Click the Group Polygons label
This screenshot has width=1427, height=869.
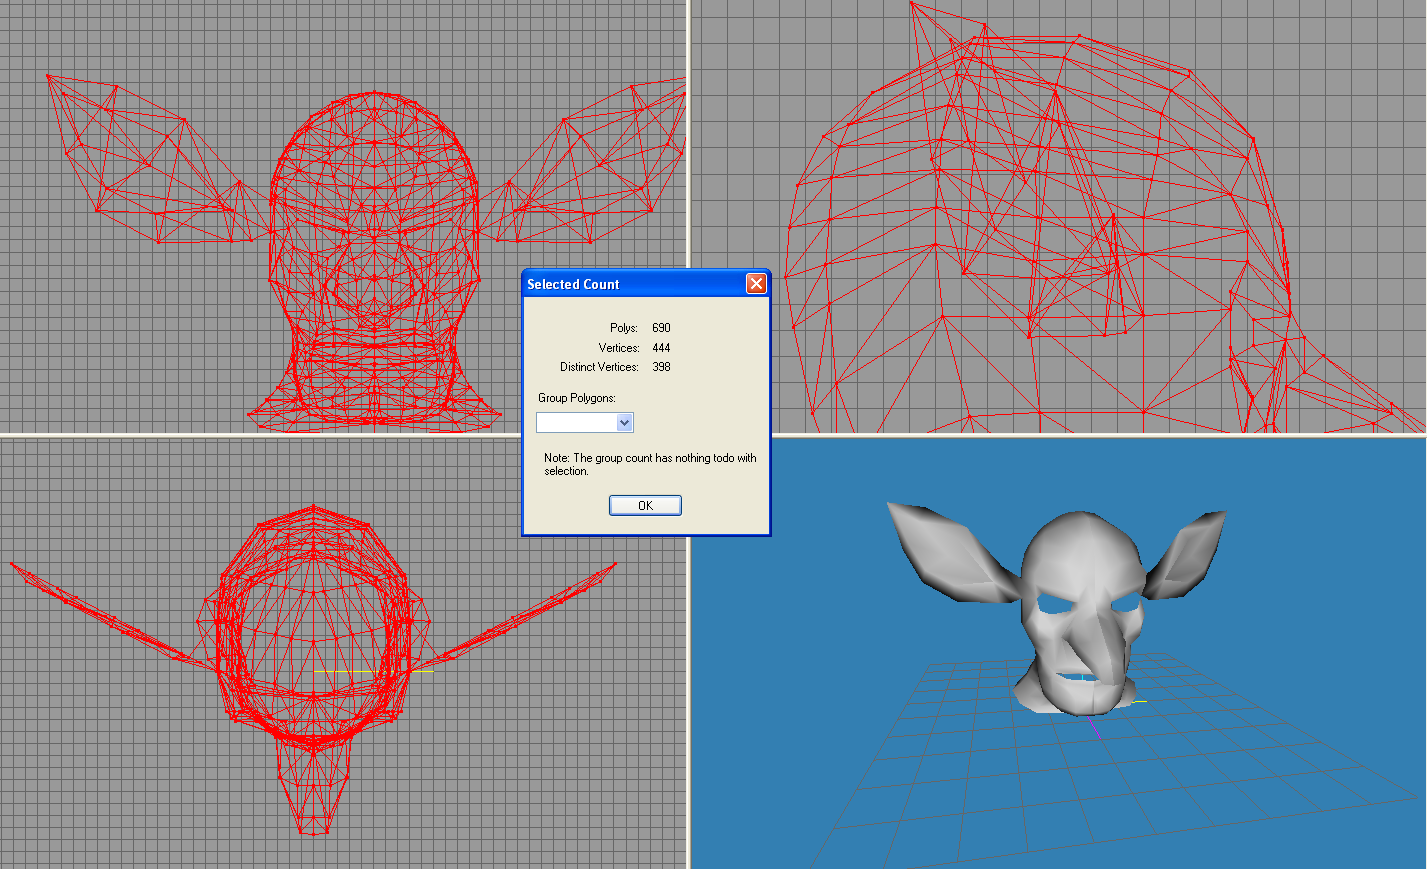coord(577,398)
